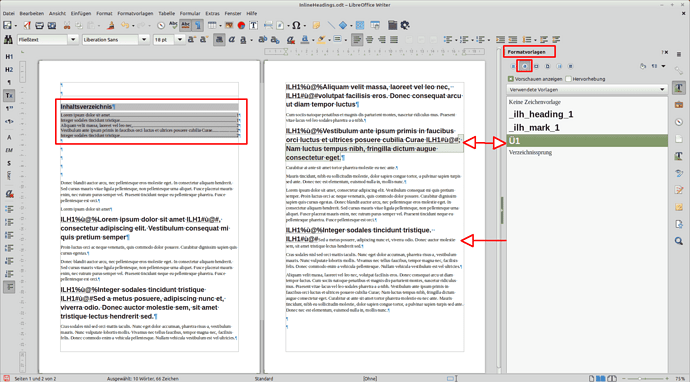This screenshot has height=382, width=690.
Task: Toggle book view in status bar
Action: click(x=612, y=378)
